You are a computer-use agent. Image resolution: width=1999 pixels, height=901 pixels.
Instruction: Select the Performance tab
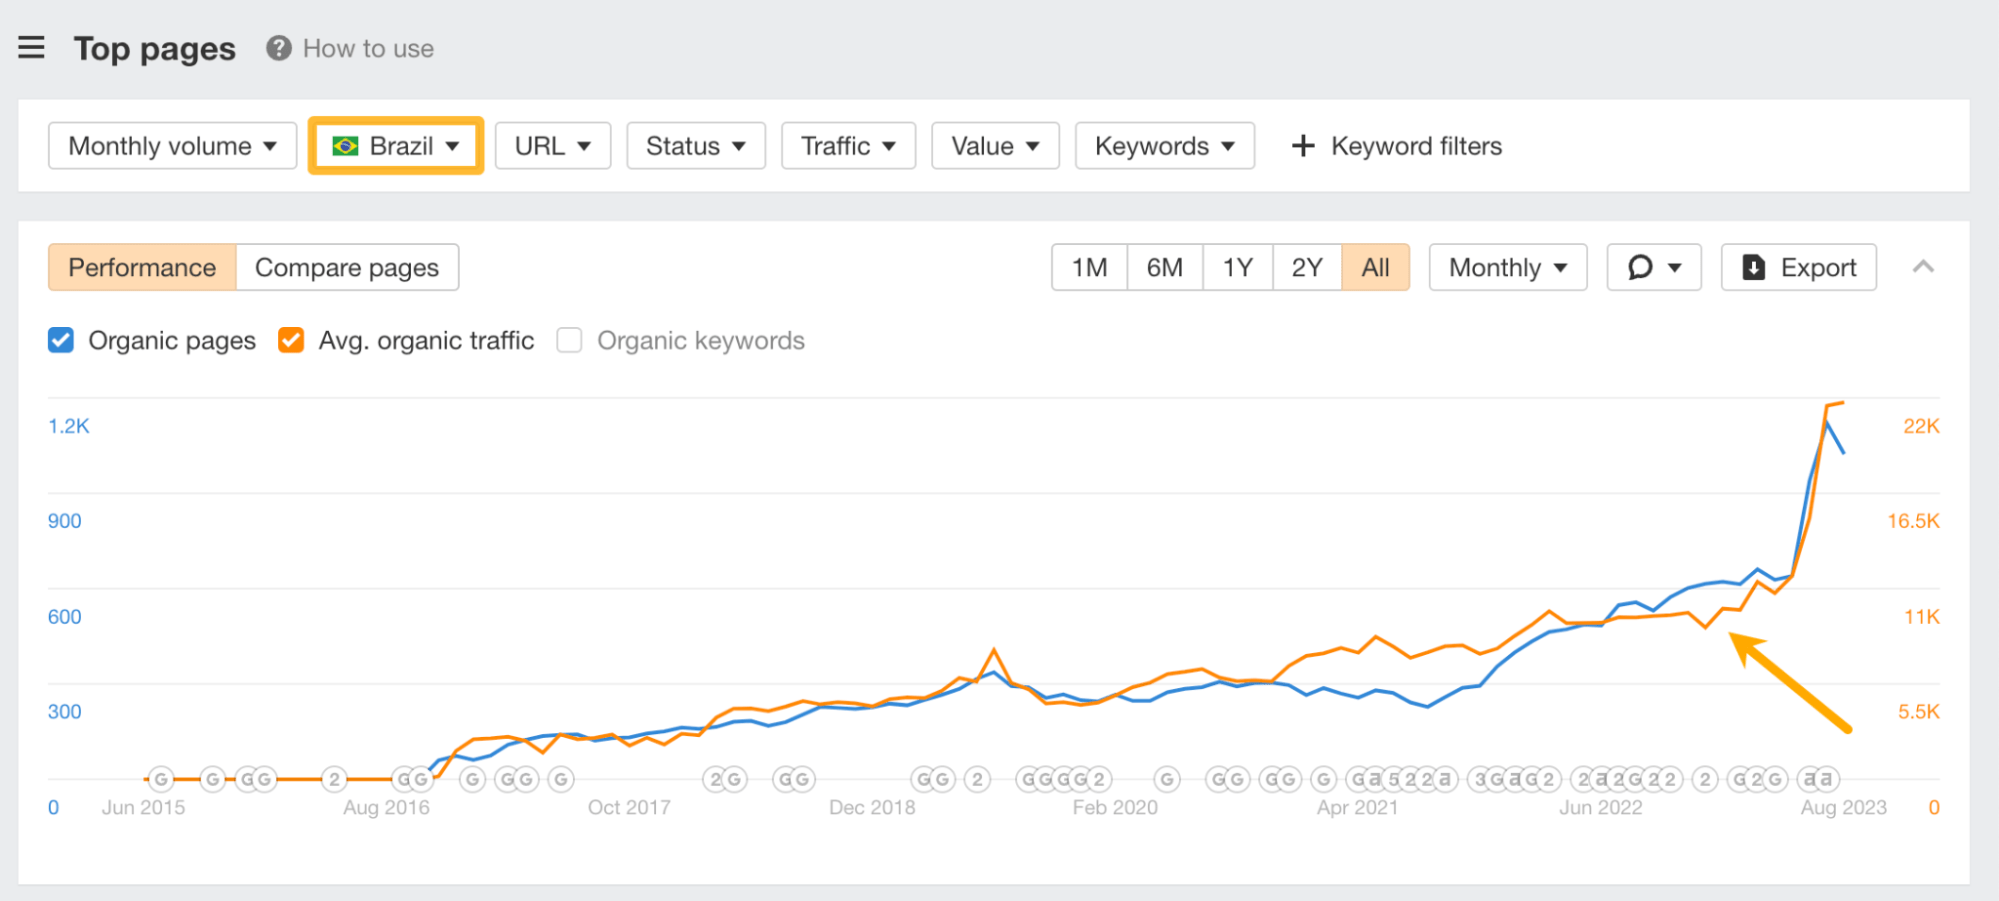click(142, 267)
